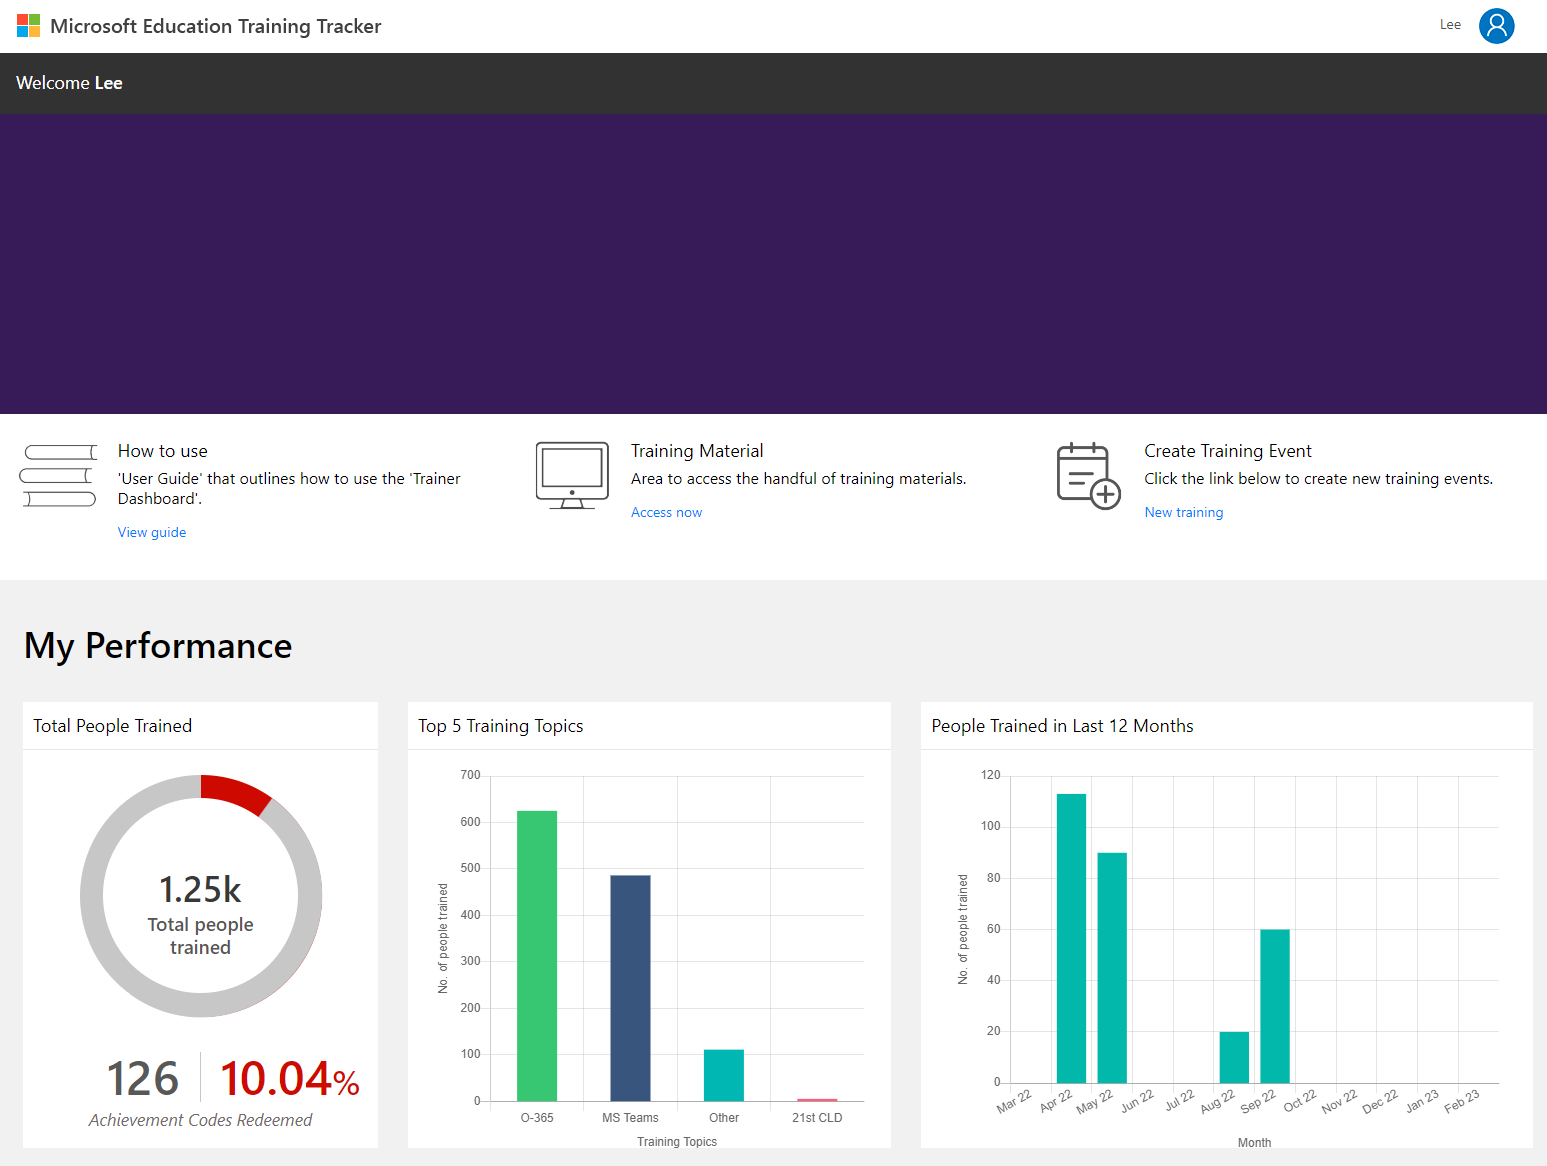This screenshot has height=1166, width=1547.
Task: Click the 126 Achievement Codes Redeemed number
Action: [142, 1079]
